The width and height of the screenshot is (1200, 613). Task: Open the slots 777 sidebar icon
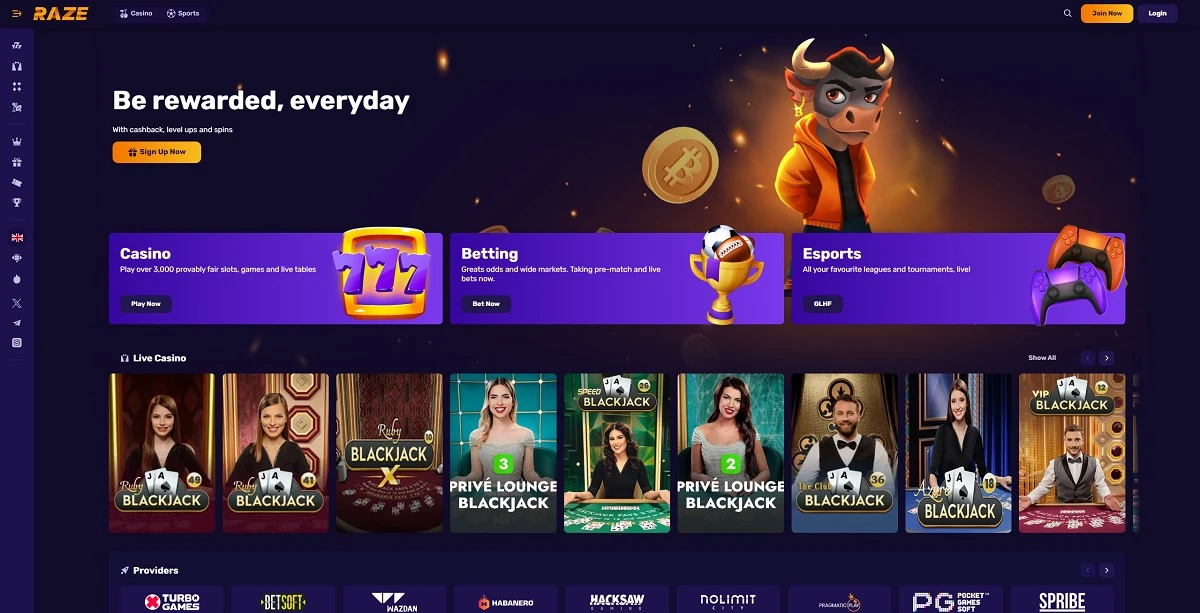pos(16,46)
